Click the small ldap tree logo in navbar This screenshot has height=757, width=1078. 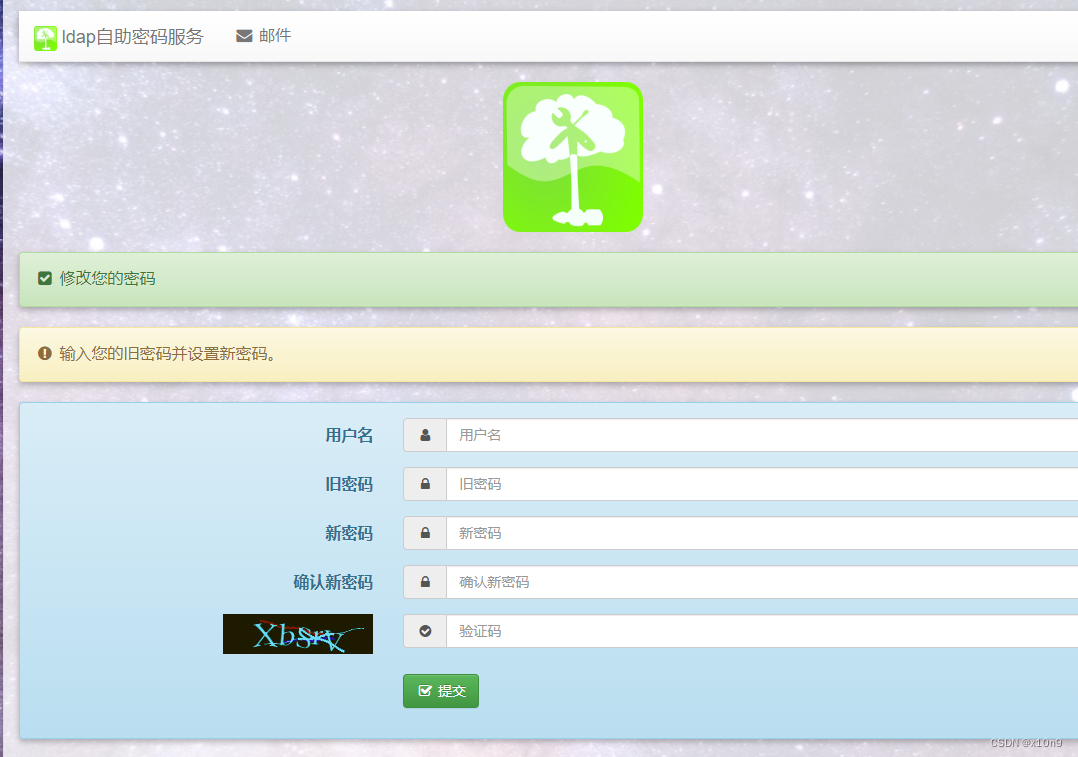click(45, 38)
